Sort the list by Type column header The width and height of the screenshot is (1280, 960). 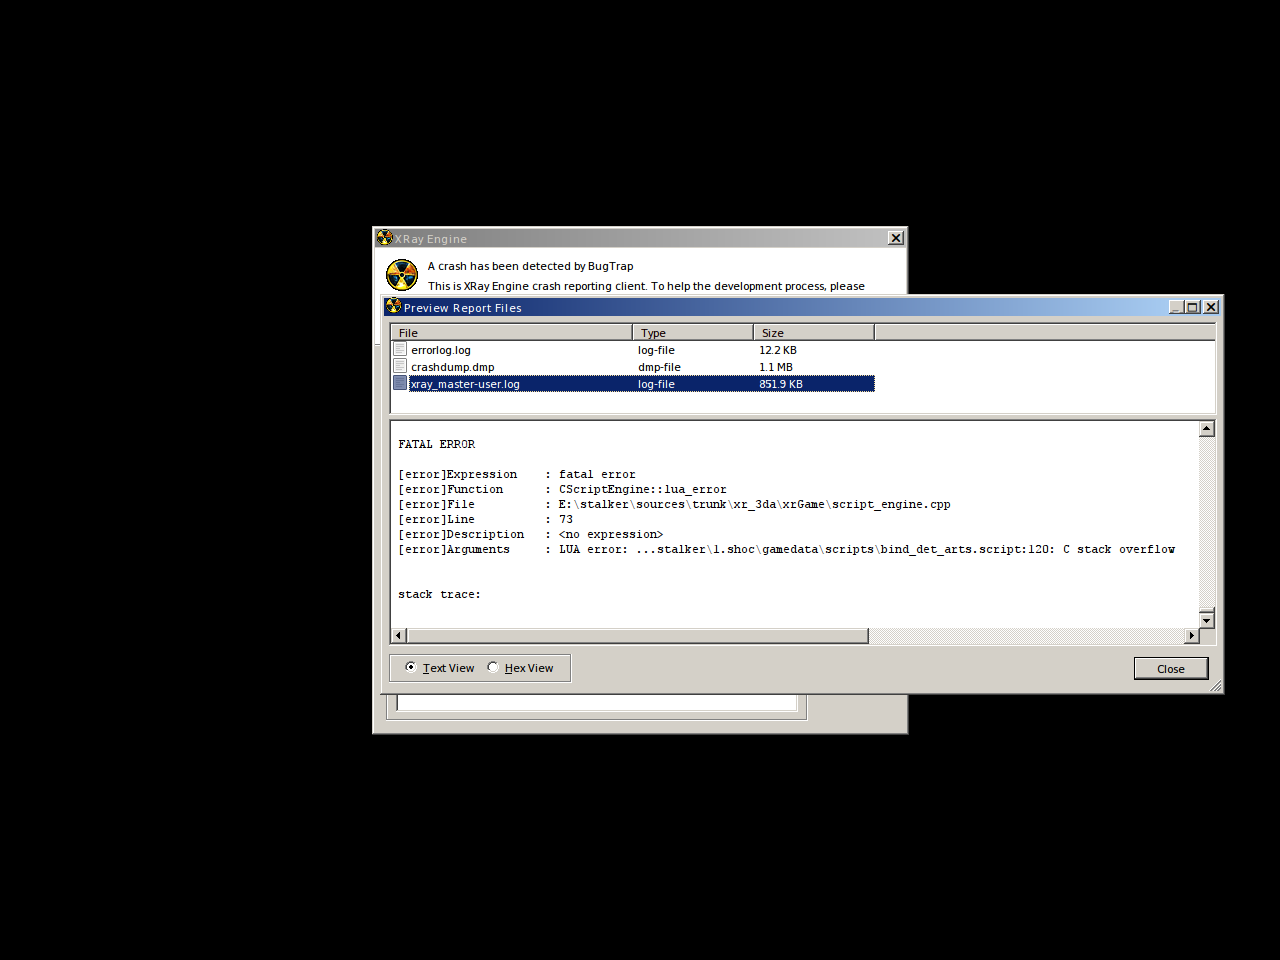[693, 332]
